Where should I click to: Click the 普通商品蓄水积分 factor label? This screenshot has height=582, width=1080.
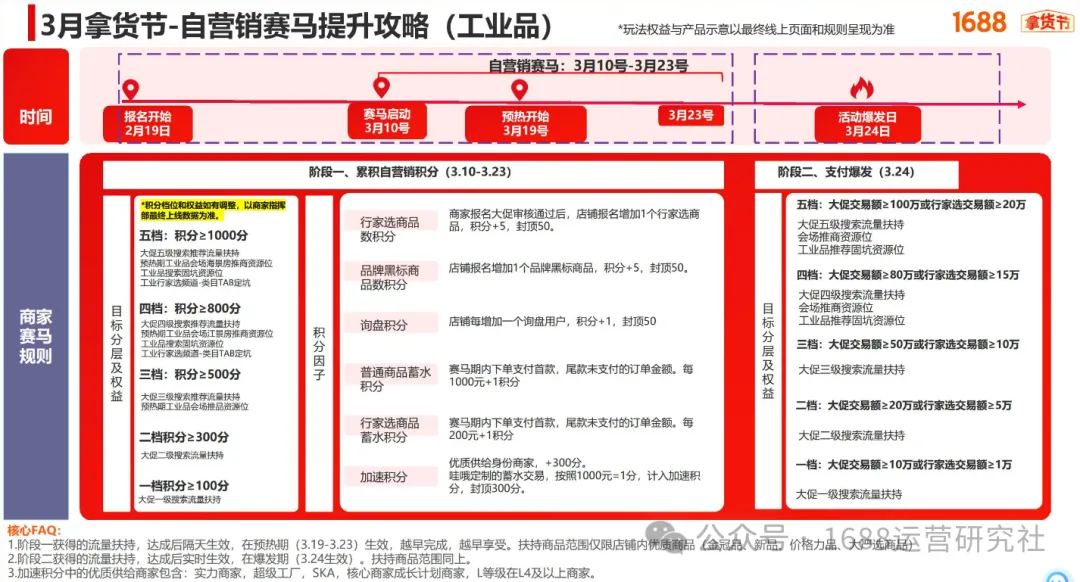pyautogui.click(x=395, y=380)
